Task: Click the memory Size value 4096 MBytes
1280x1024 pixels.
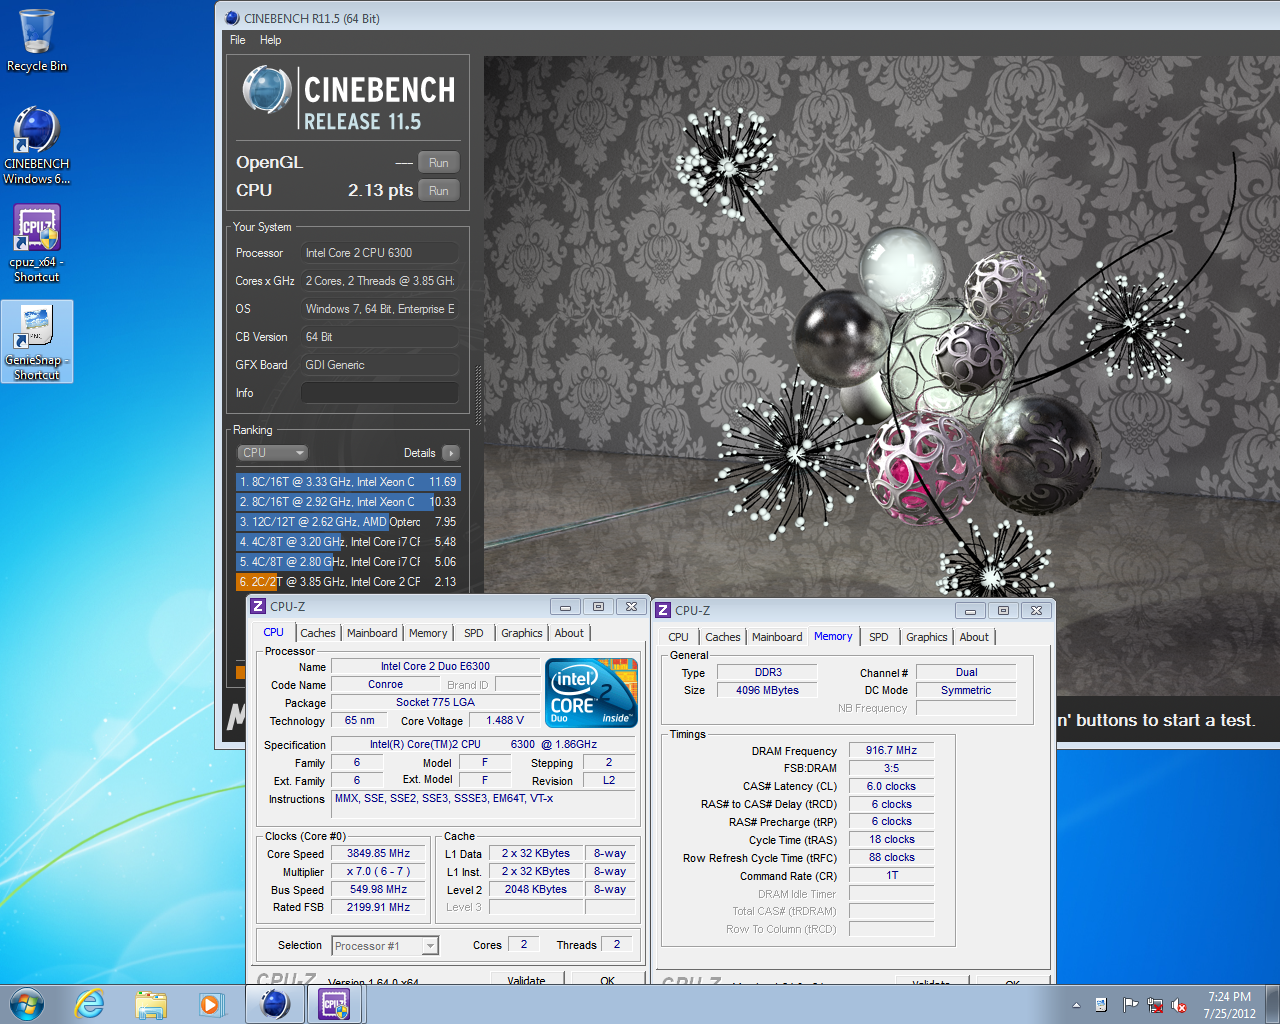Action: click(767, 690)
